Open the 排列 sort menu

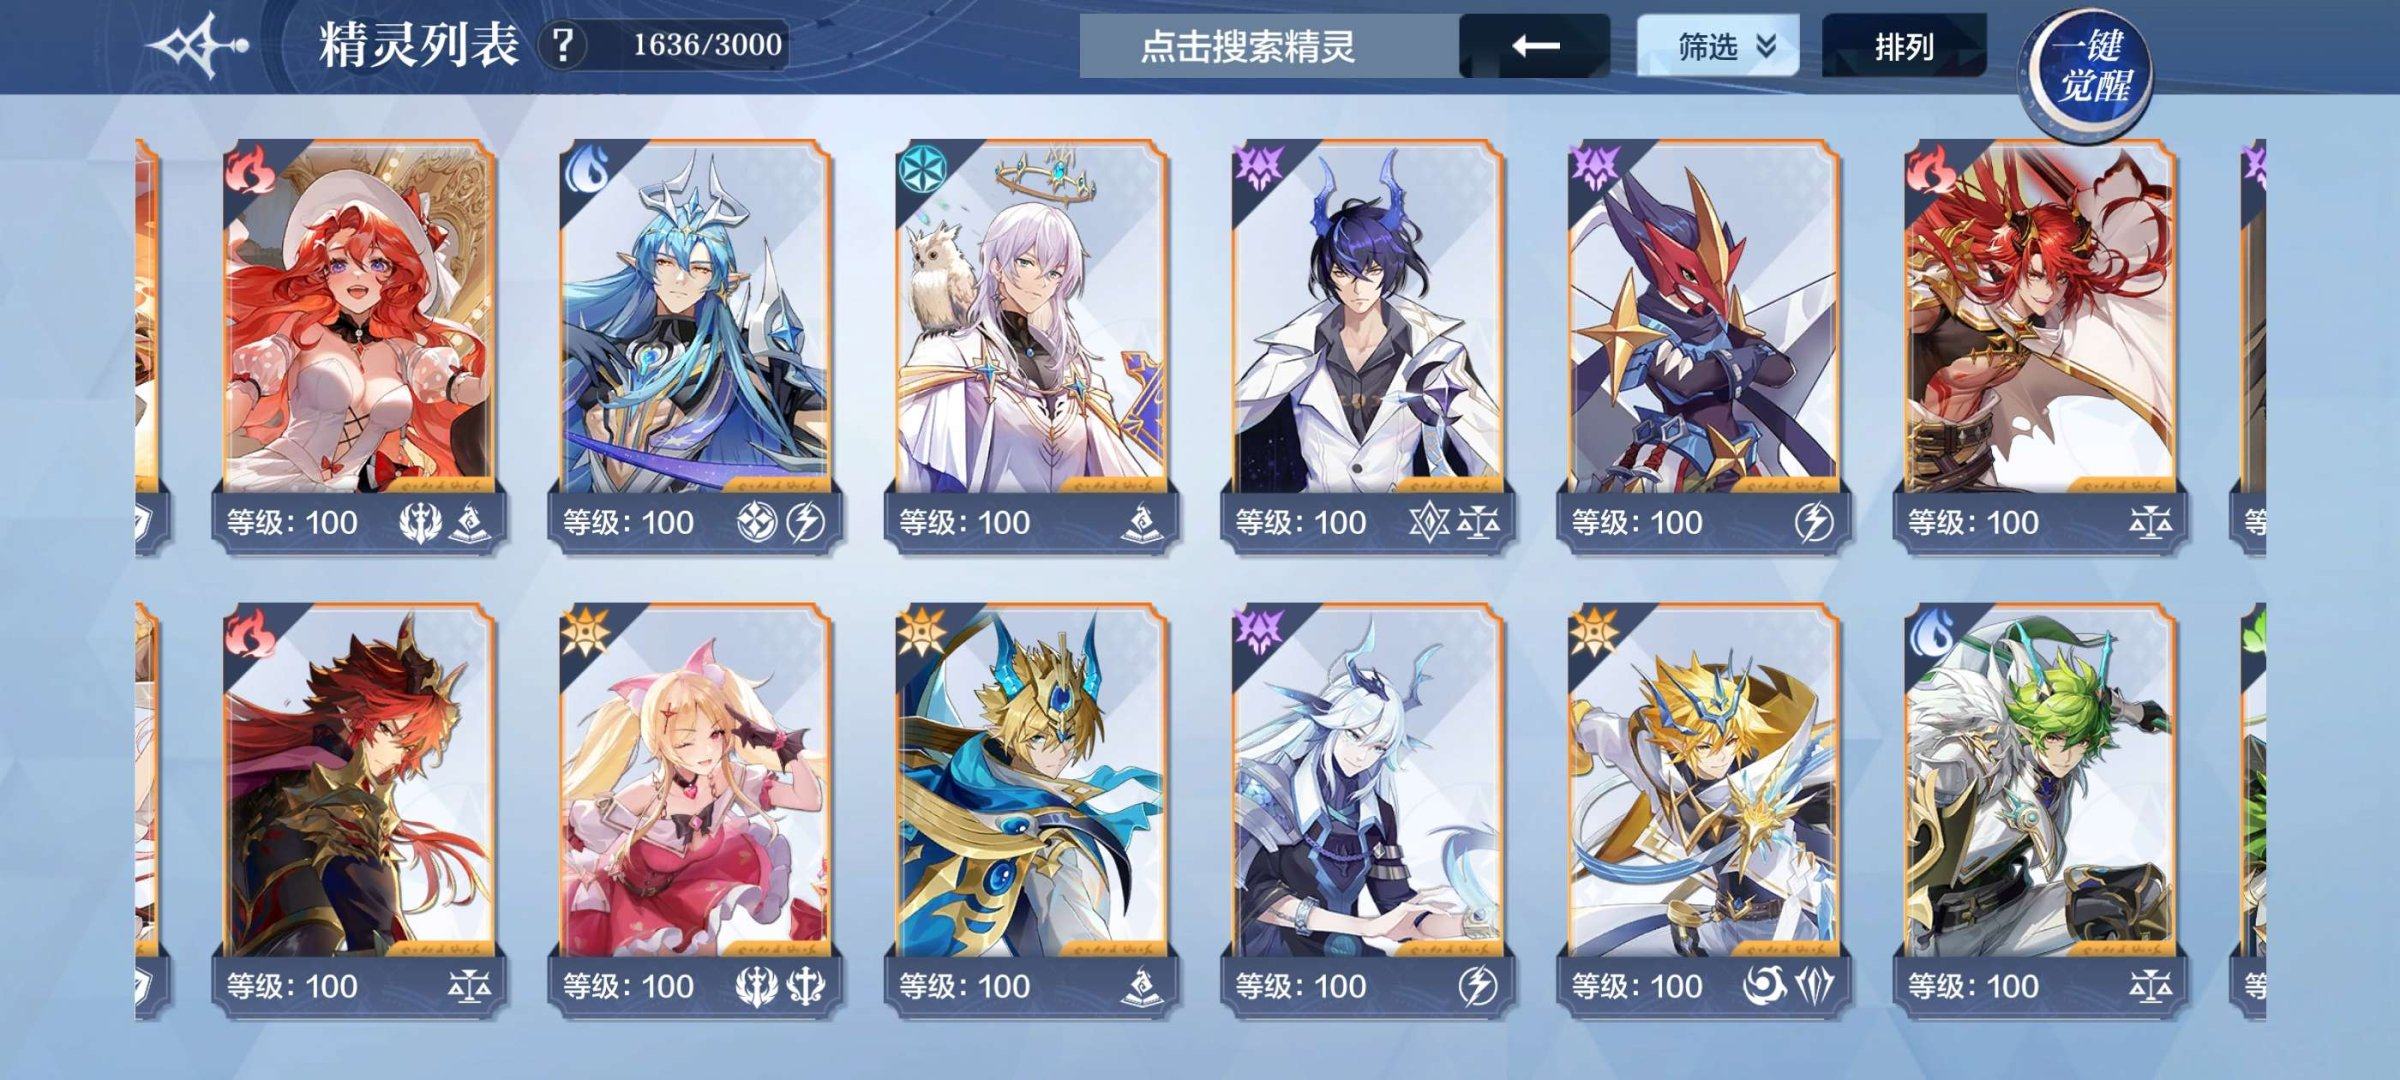tap(1903, 46)
